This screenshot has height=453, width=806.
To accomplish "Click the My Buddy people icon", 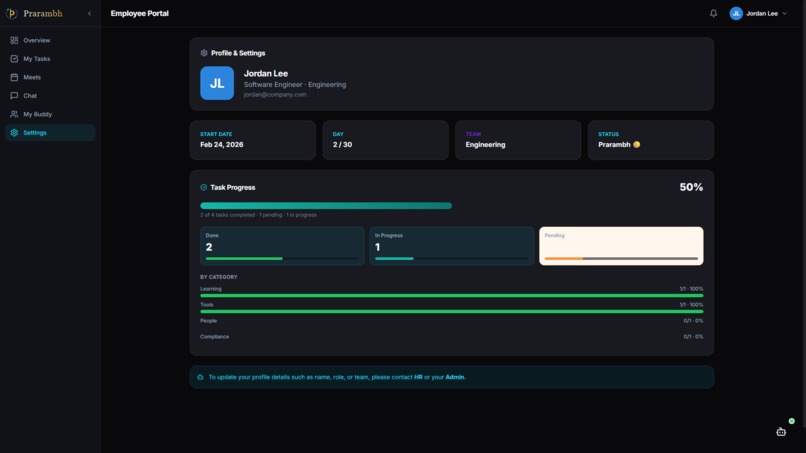I will click(x=14, y=114).
